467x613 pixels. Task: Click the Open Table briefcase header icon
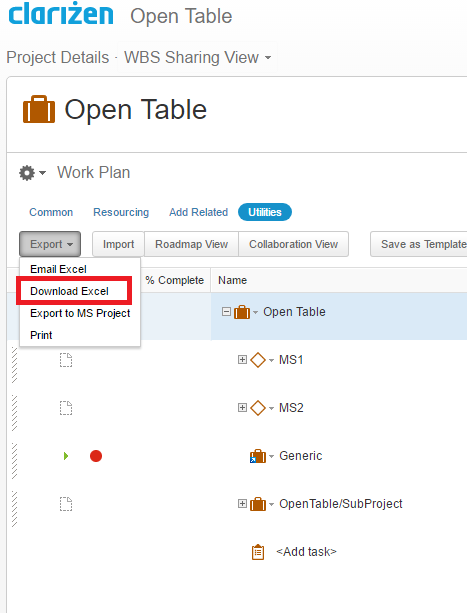click(x=39, y=109)
